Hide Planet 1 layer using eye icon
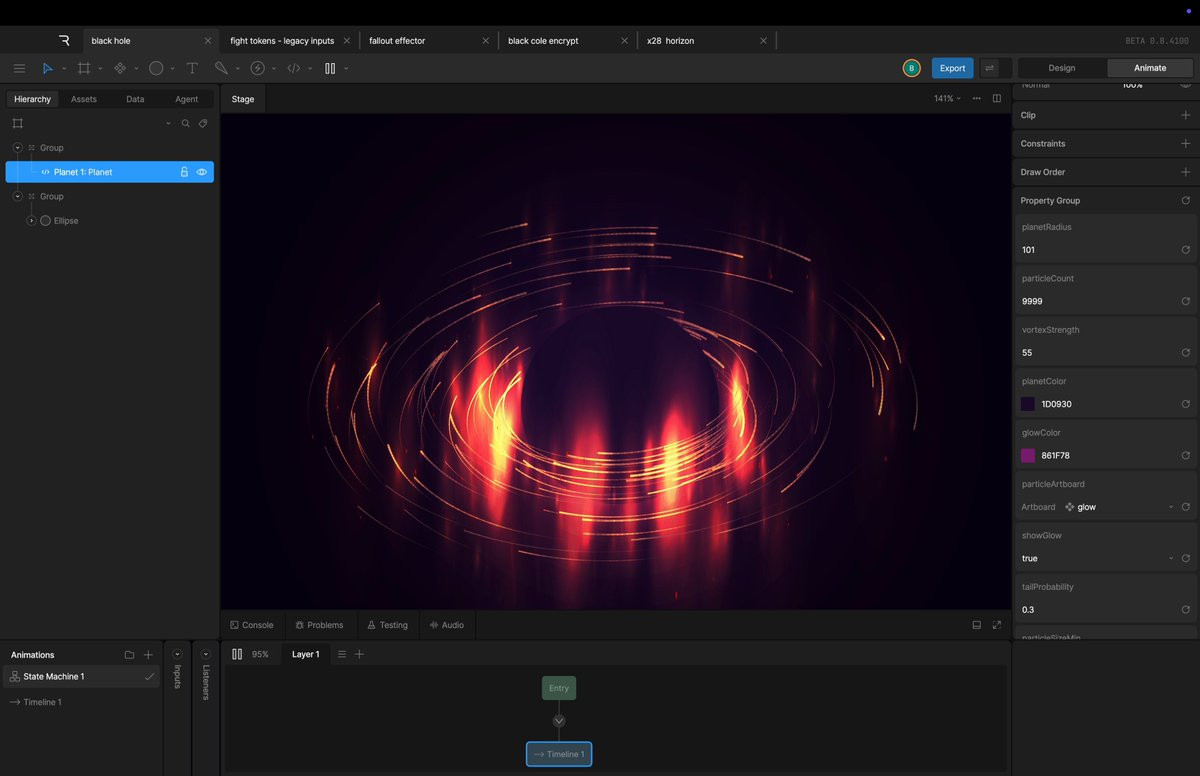The height and width of the screenshot is (776, 1200). tap(202, 172)
